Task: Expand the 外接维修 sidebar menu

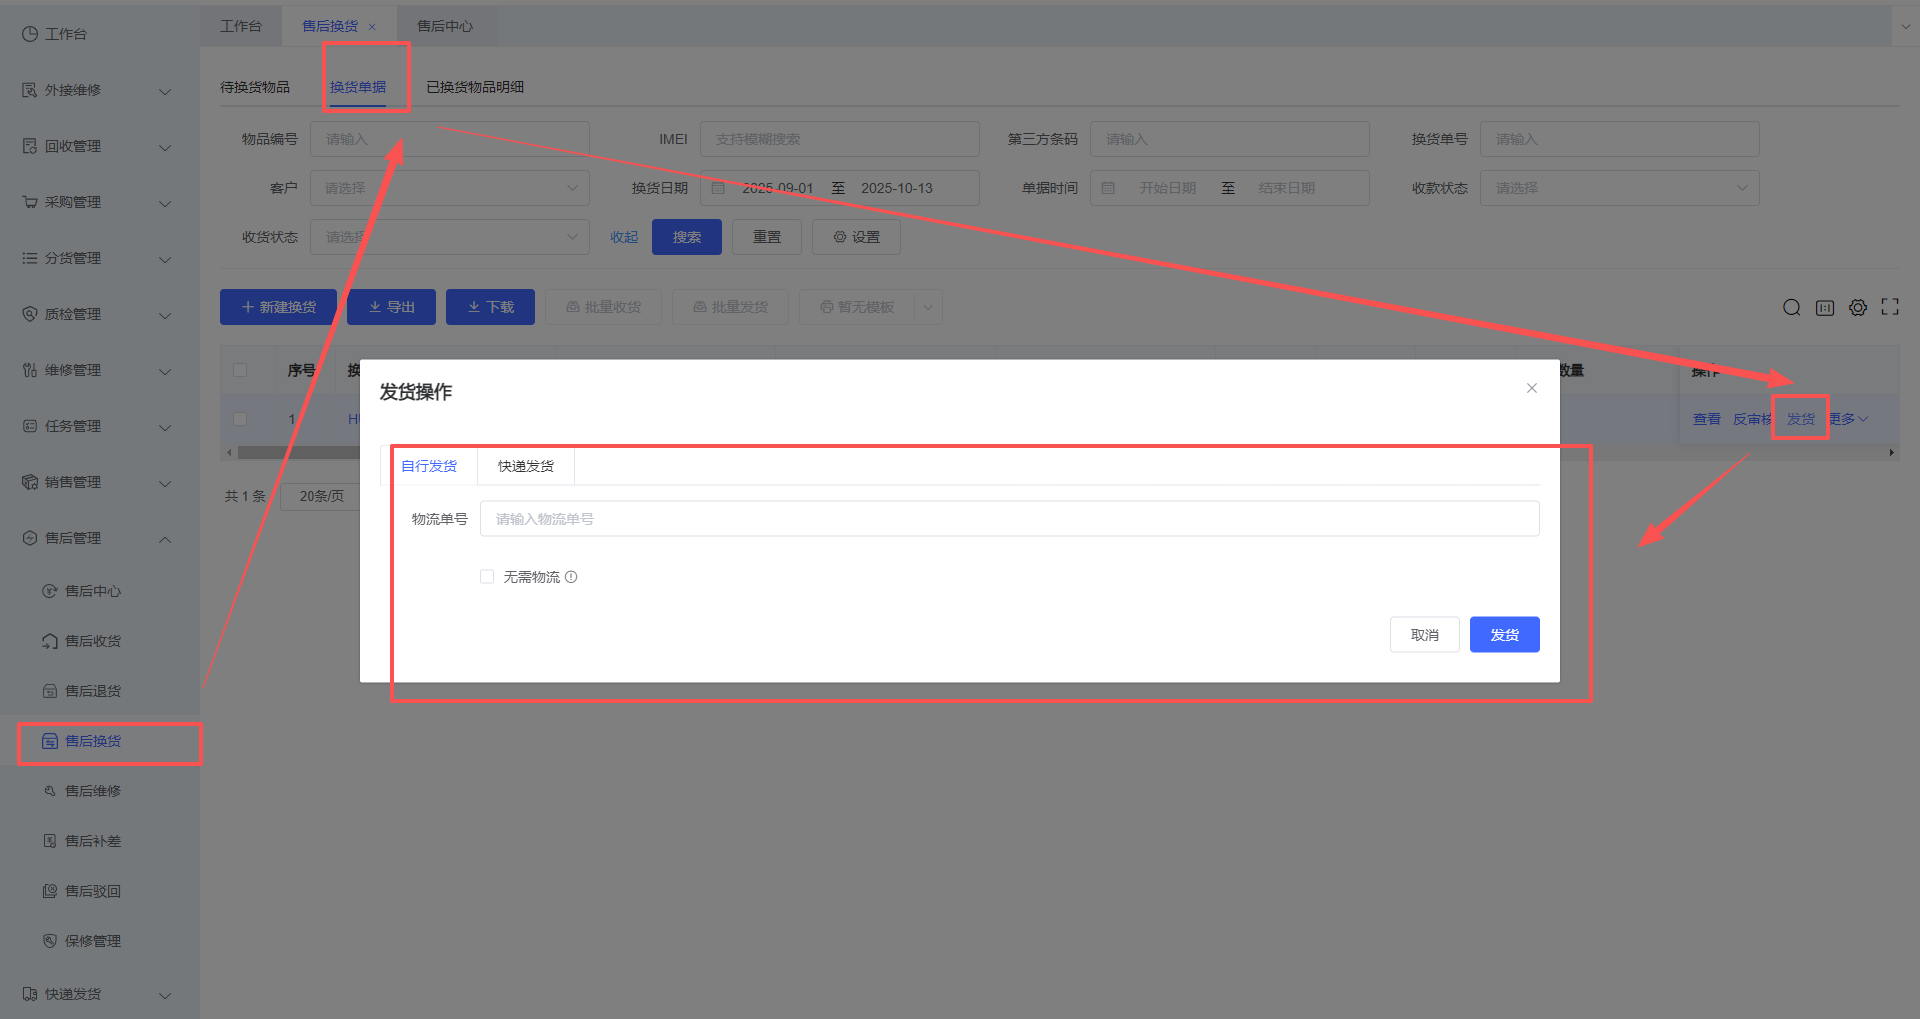Action: coord(95,90)
